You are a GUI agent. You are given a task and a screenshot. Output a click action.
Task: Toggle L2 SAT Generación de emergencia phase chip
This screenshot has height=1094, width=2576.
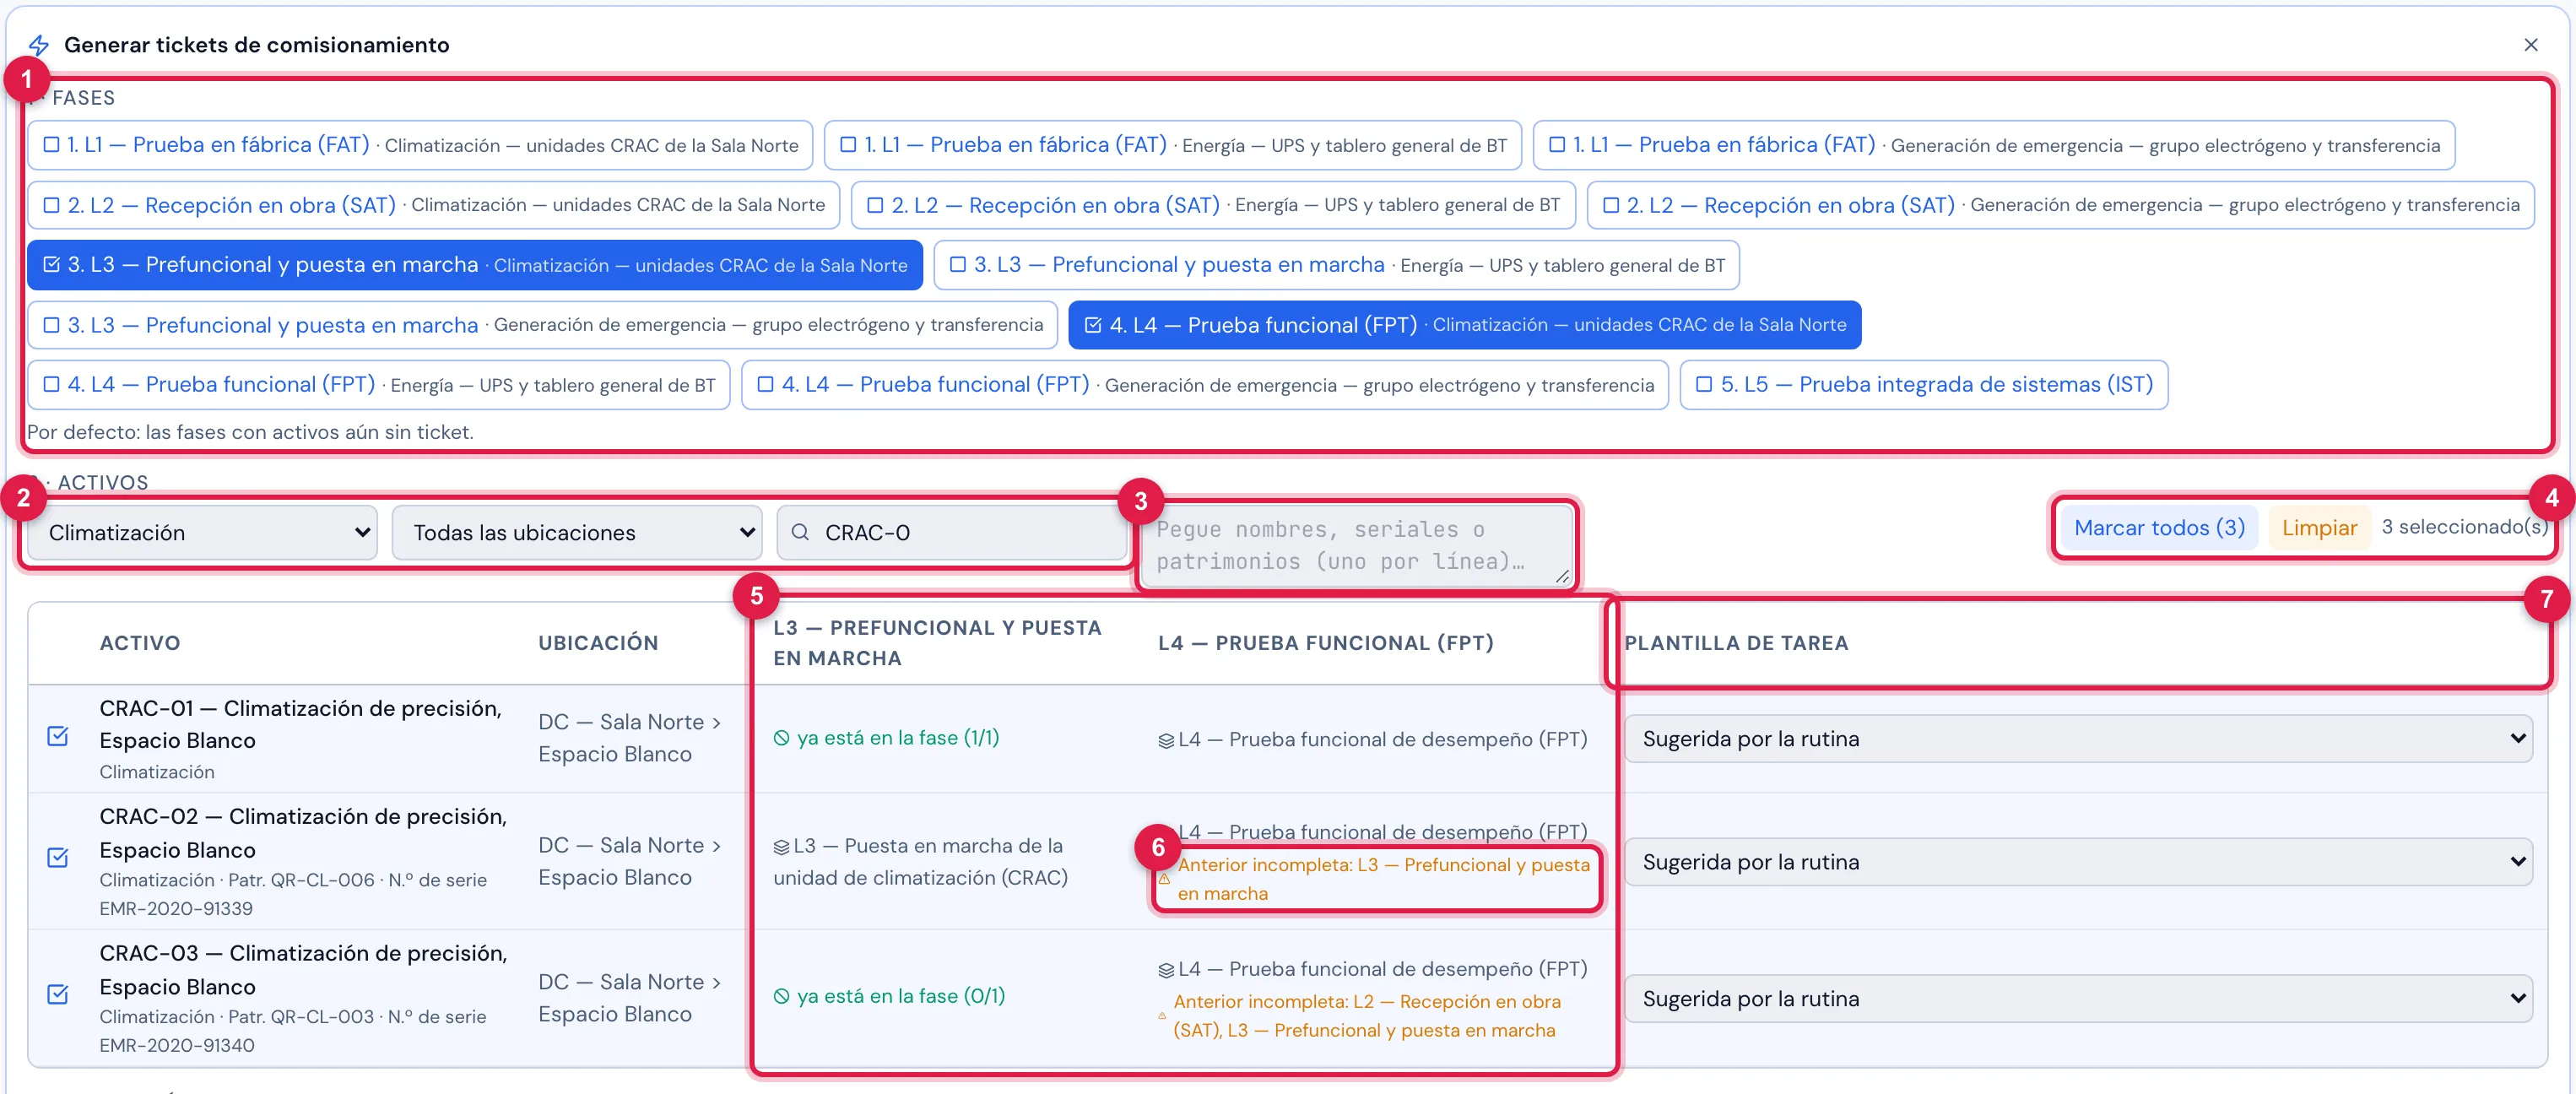tap(2060, 205)
